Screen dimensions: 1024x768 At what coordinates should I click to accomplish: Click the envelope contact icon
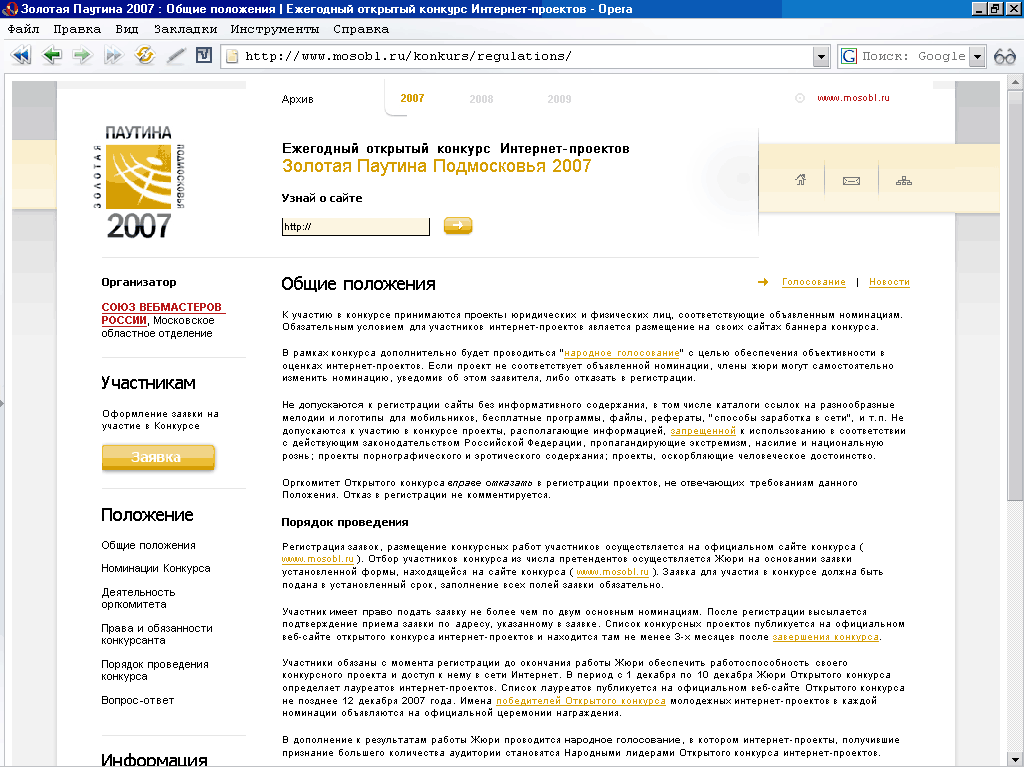click(x=851, y=181)
